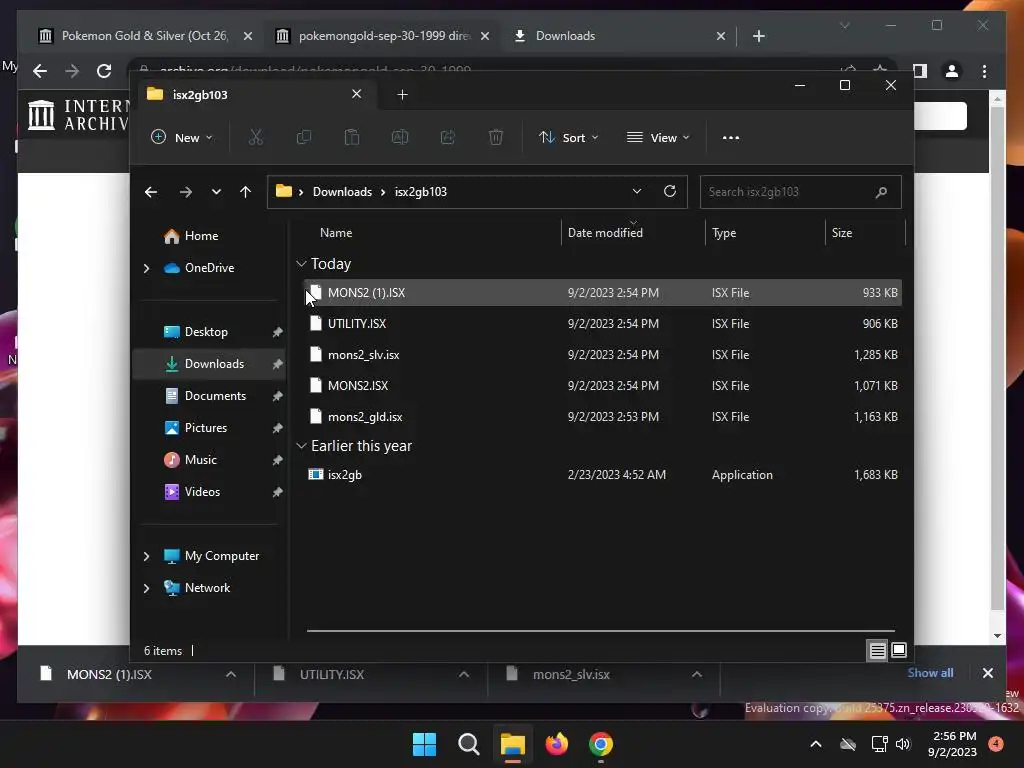
Task: Open Chrome three-dot menu
Action: click(984, 71)
